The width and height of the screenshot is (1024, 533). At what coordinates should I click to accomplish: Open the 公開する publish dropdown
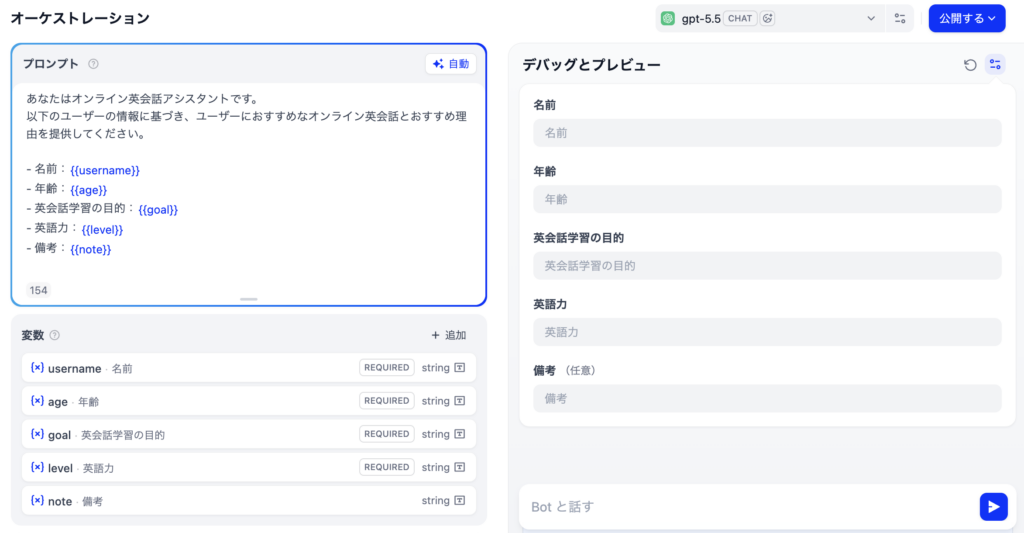point(967,18)
